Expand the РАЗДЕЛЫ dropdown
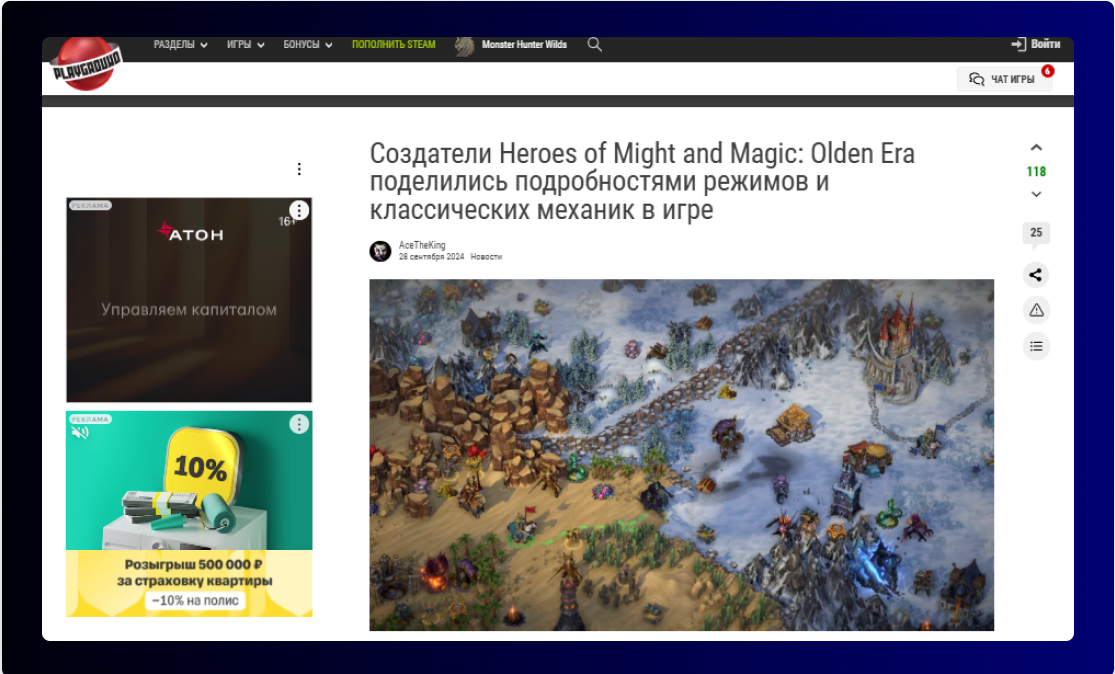1115x674 pixels. pos(178,44)
